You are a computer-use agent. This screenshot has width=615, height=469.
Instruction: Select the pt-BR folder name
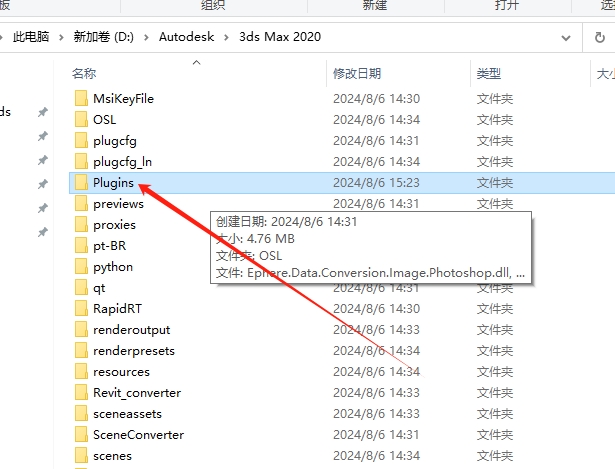[x=109, y=246]
